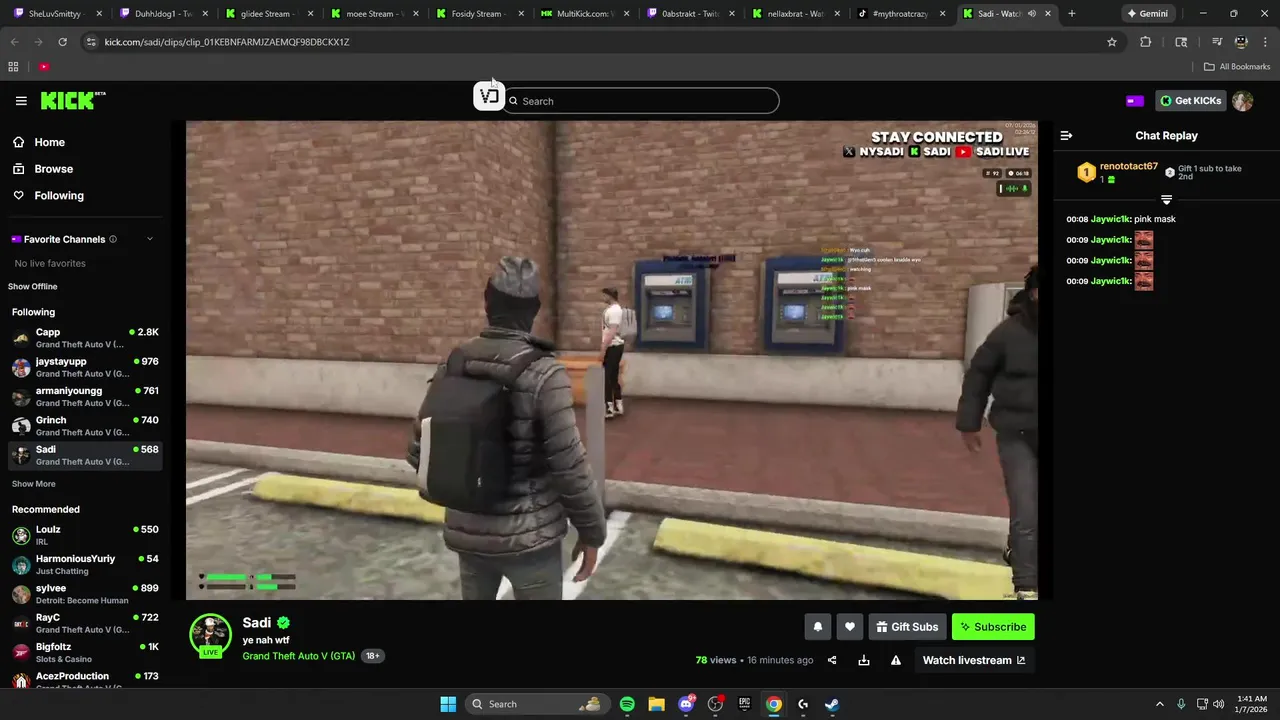
Task: Mute the tab audio on the Sadi tab
Action: (1031, 14)
